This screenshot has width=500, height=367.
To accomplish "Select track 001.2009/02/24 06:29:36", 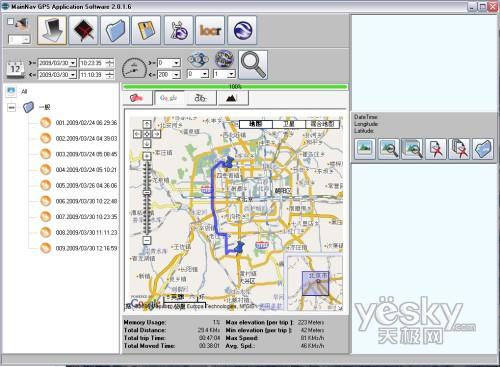I will click(86, 123).
